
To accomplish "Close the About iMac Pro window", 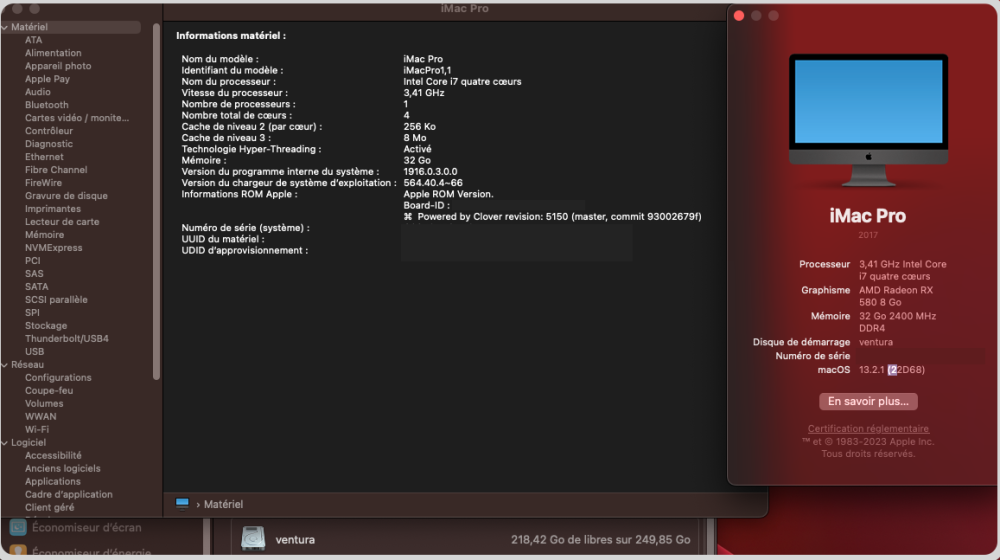I will pyautogui.click(x=739, y=15).
